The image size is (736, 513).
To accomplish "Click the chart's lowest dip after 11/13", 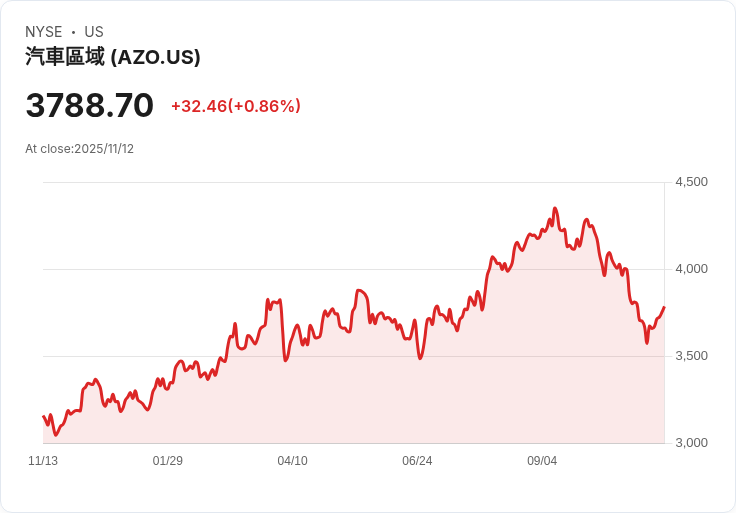I will pyautogui.click(x=56, y=435).
